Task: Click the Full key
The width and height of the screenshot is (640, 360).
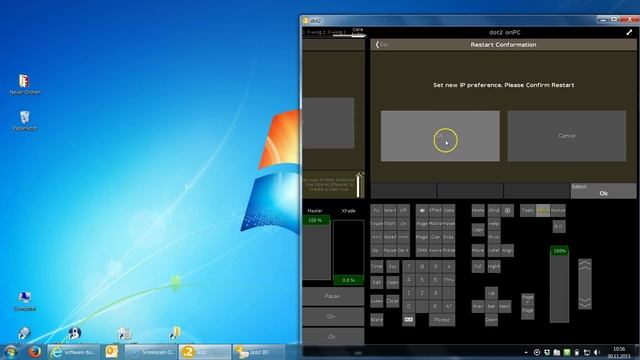Action: coord(478,267)
